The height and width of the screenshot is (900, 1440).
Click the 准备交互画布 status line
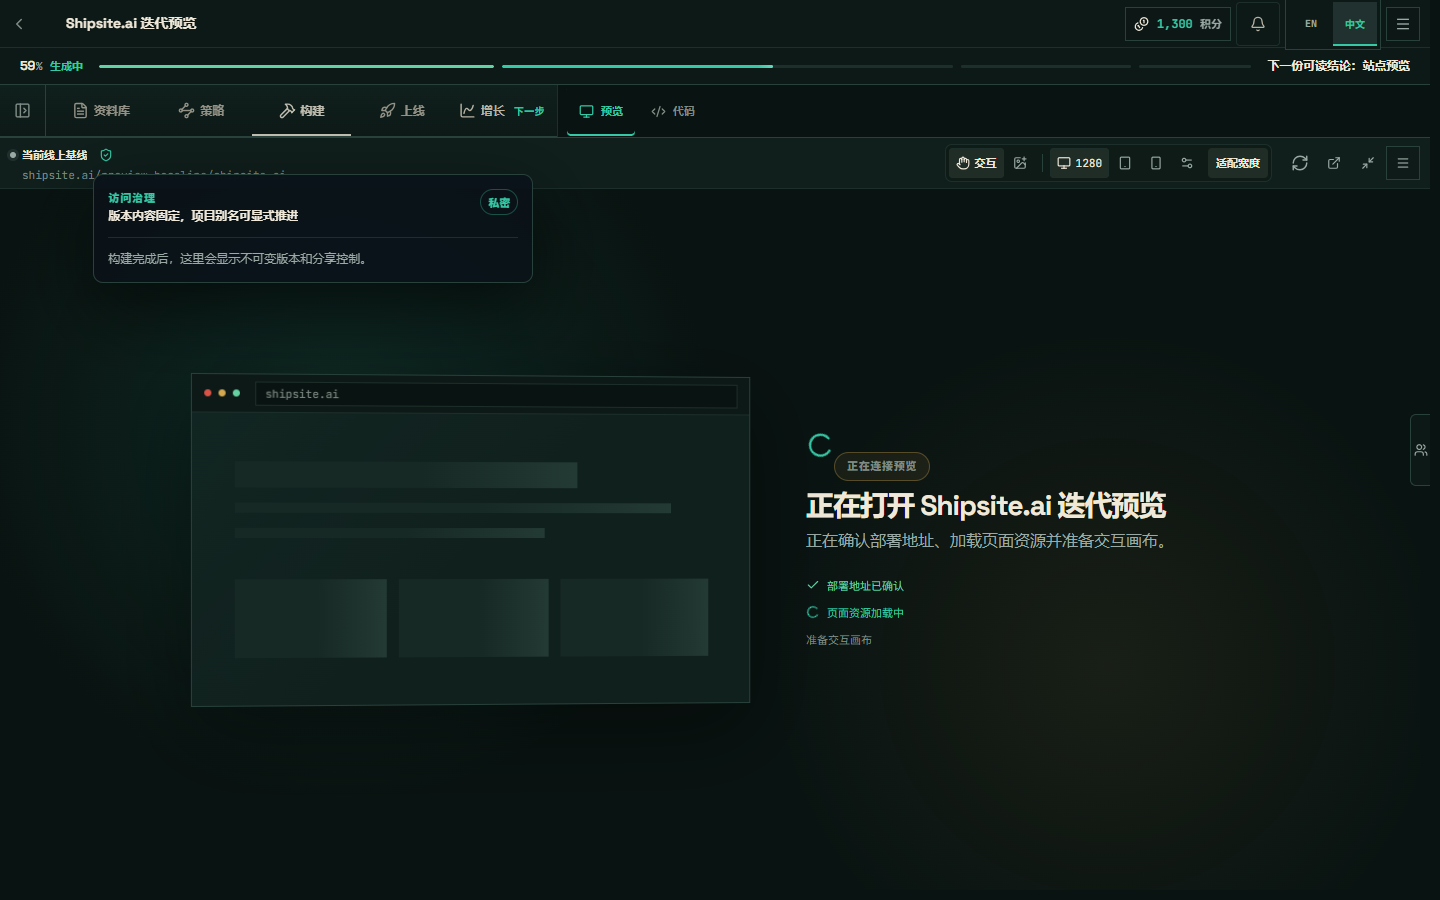839,640
